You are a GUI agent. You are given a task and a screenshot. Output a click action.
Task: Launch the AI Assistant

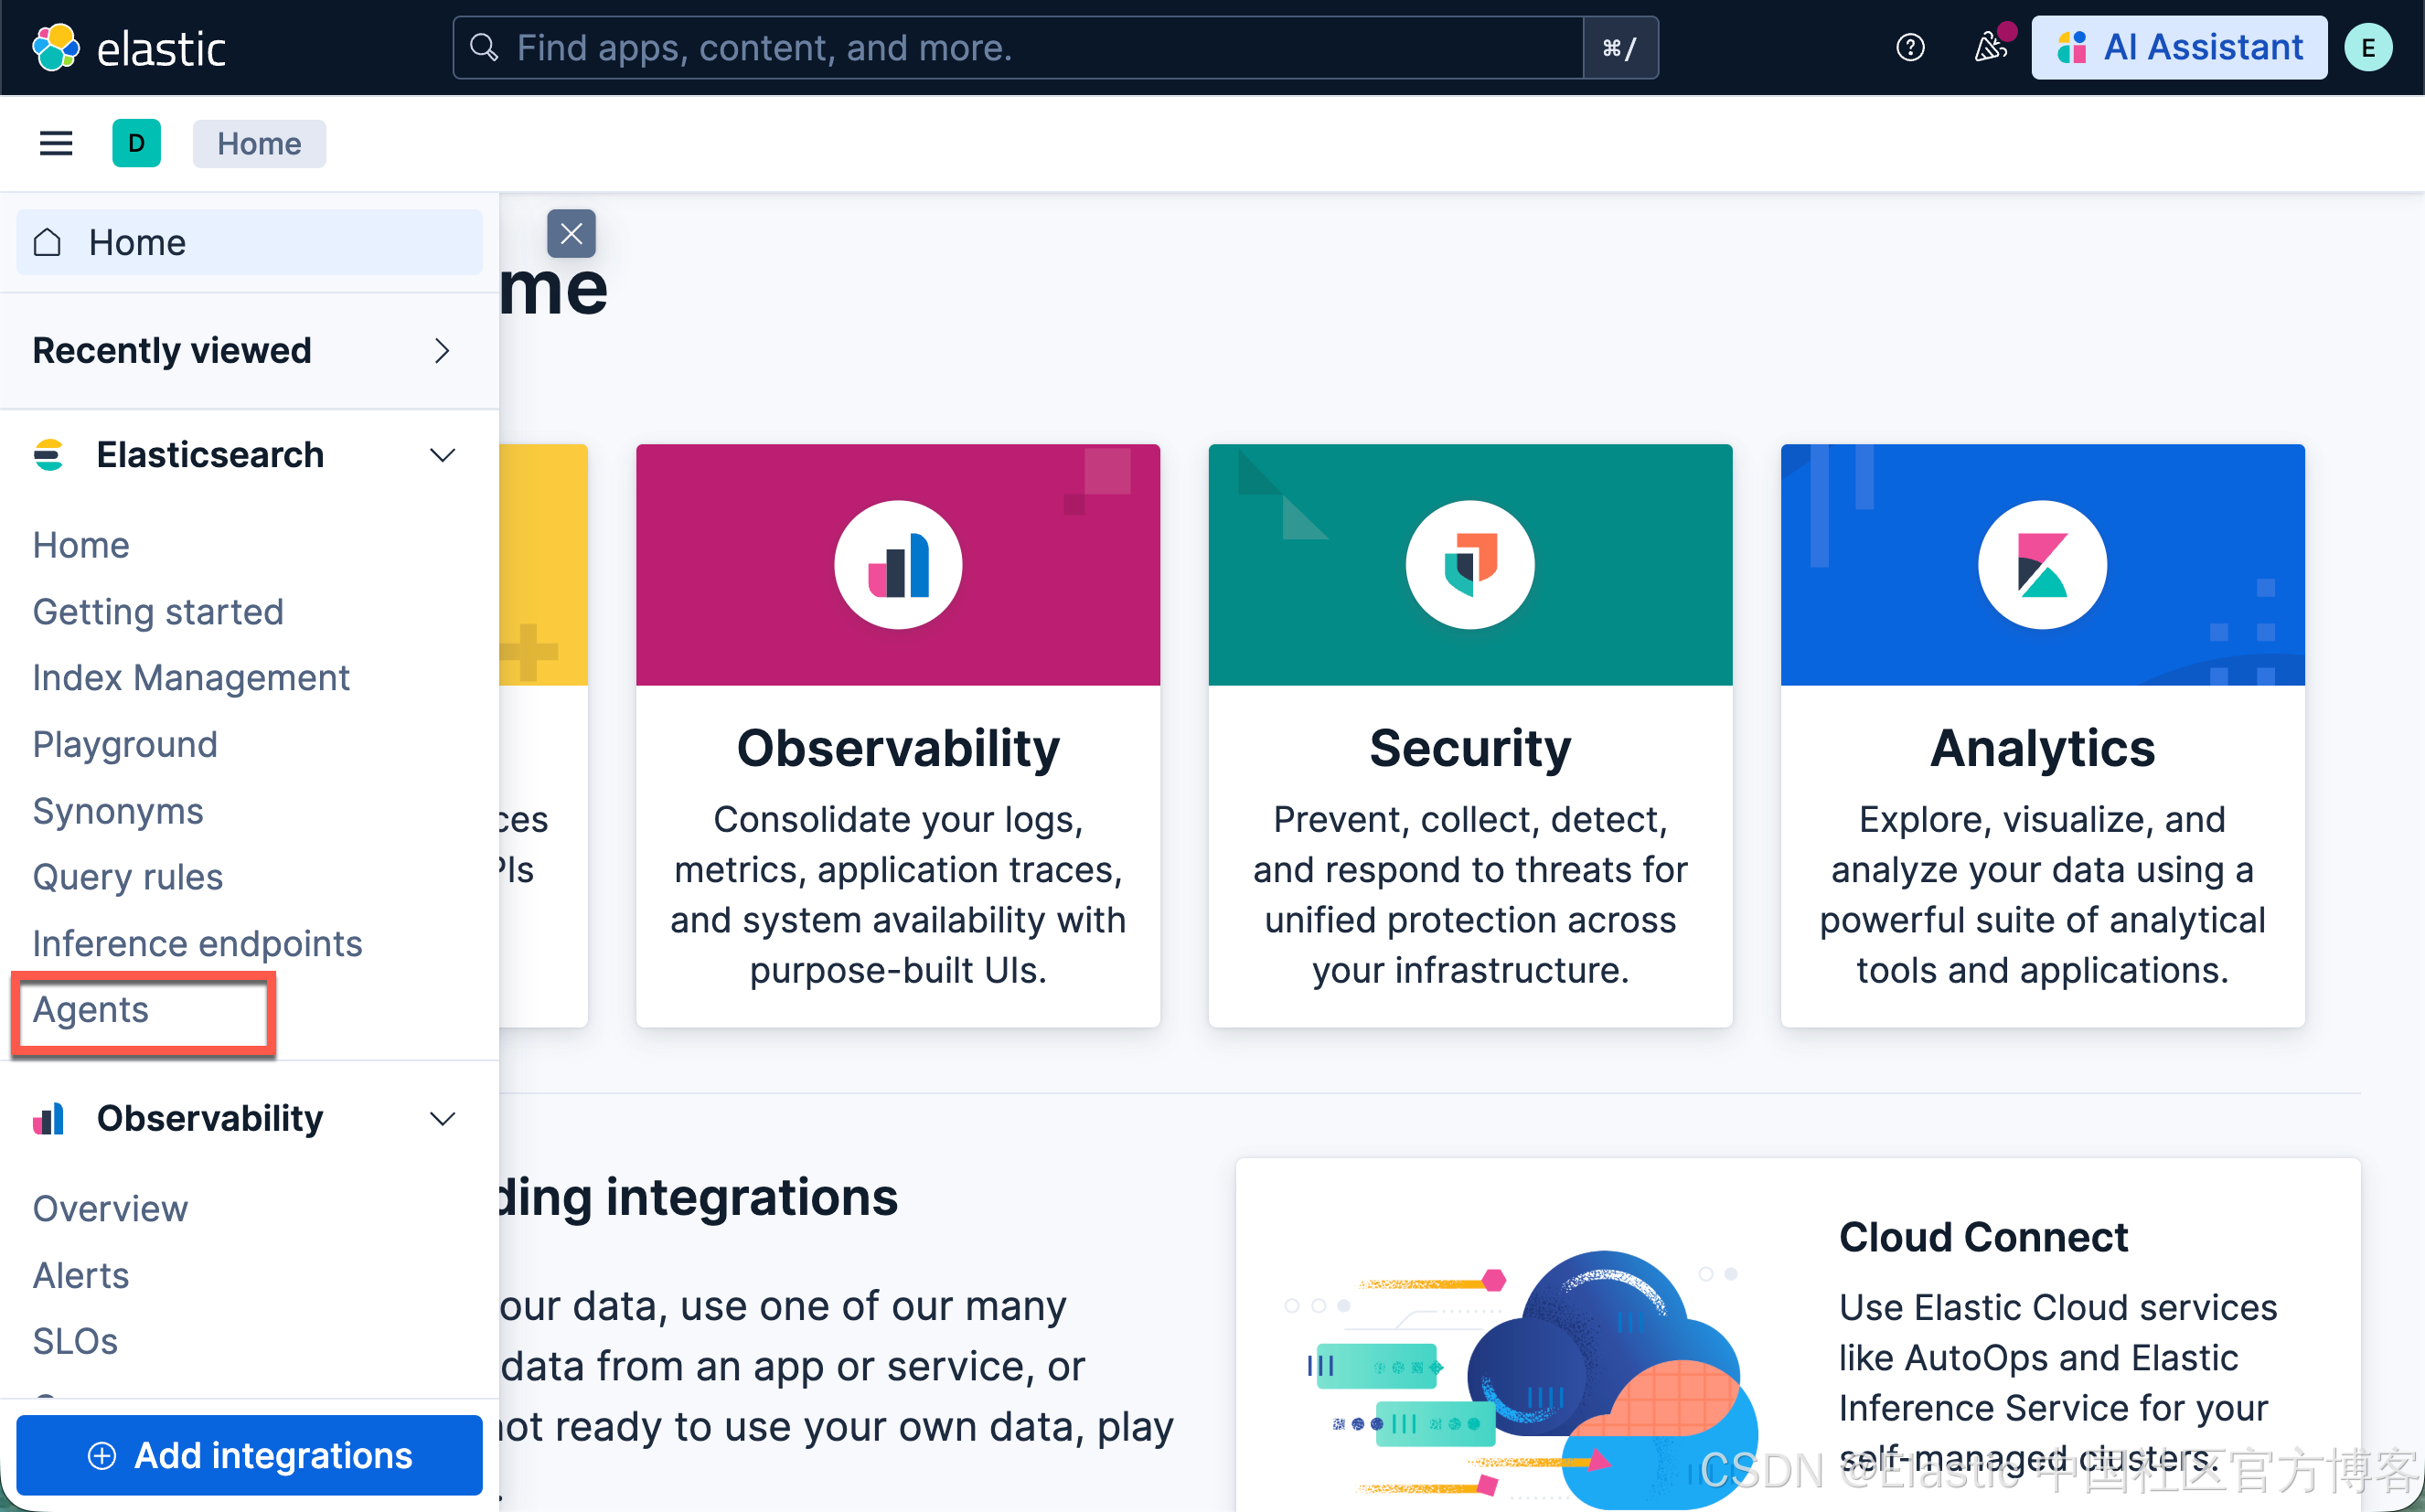2179,47
